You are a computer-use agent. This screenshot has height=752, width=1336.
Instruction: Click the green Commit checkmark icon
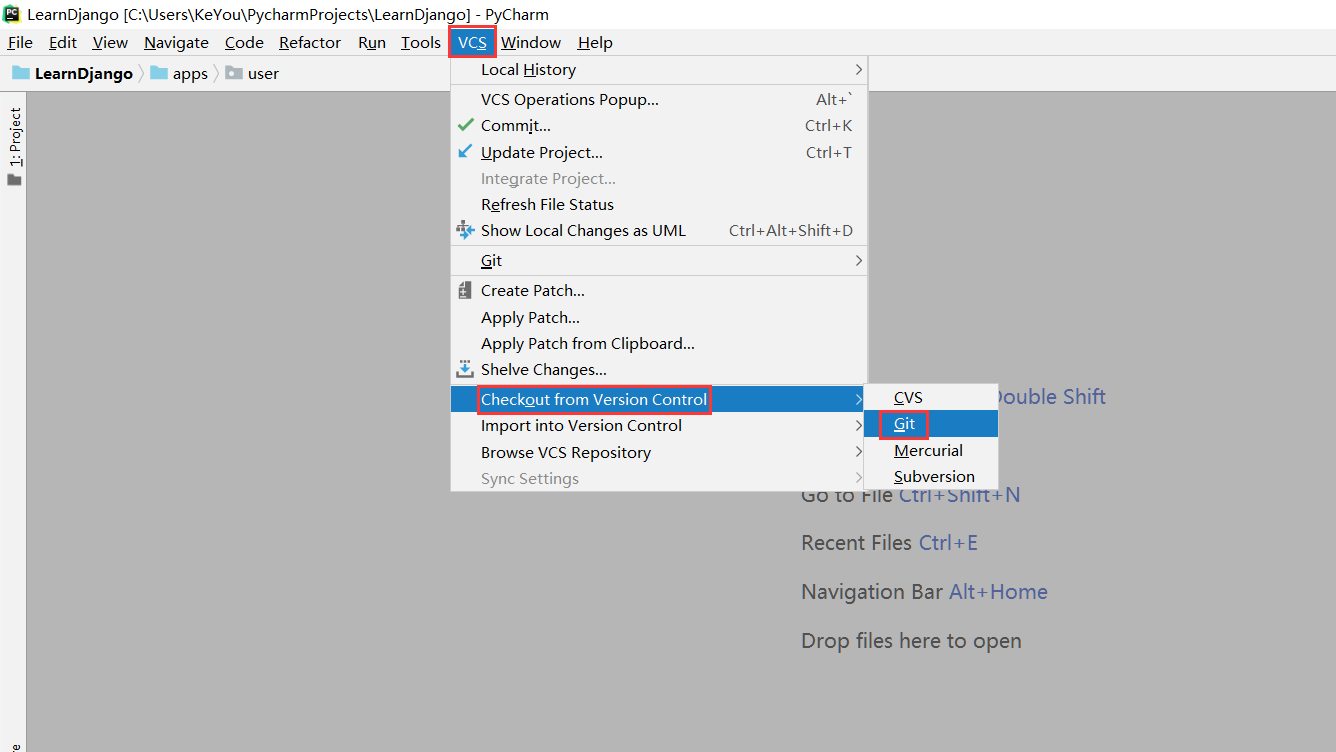[465, 125]
